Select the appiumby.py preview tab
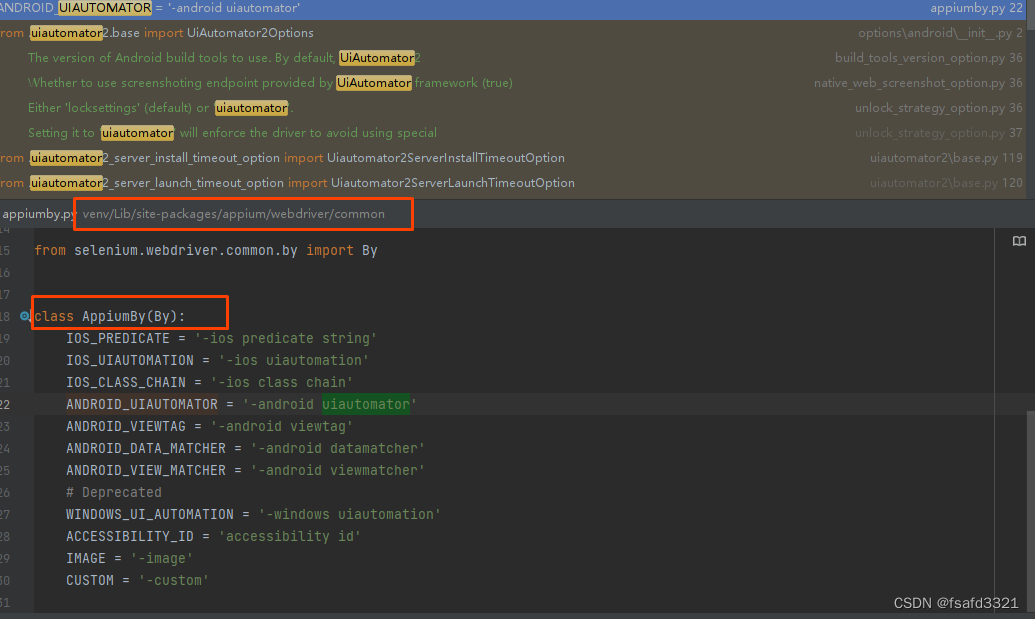The width and height of the screenshot is (1035, 619). click(x=38, y=213)
